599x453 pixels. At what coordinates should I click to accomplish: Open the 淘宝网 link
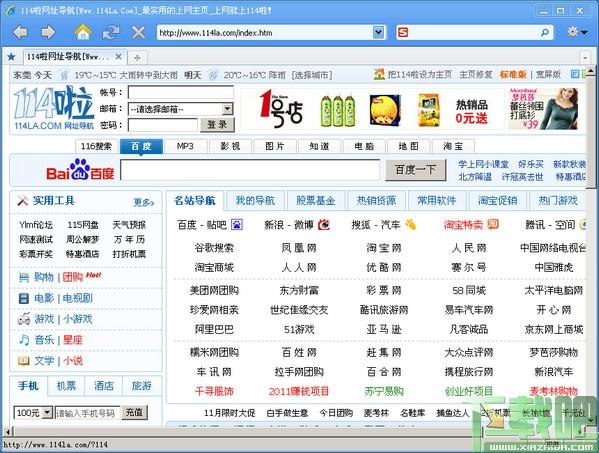pyautogui.click(x=384, y=248)
